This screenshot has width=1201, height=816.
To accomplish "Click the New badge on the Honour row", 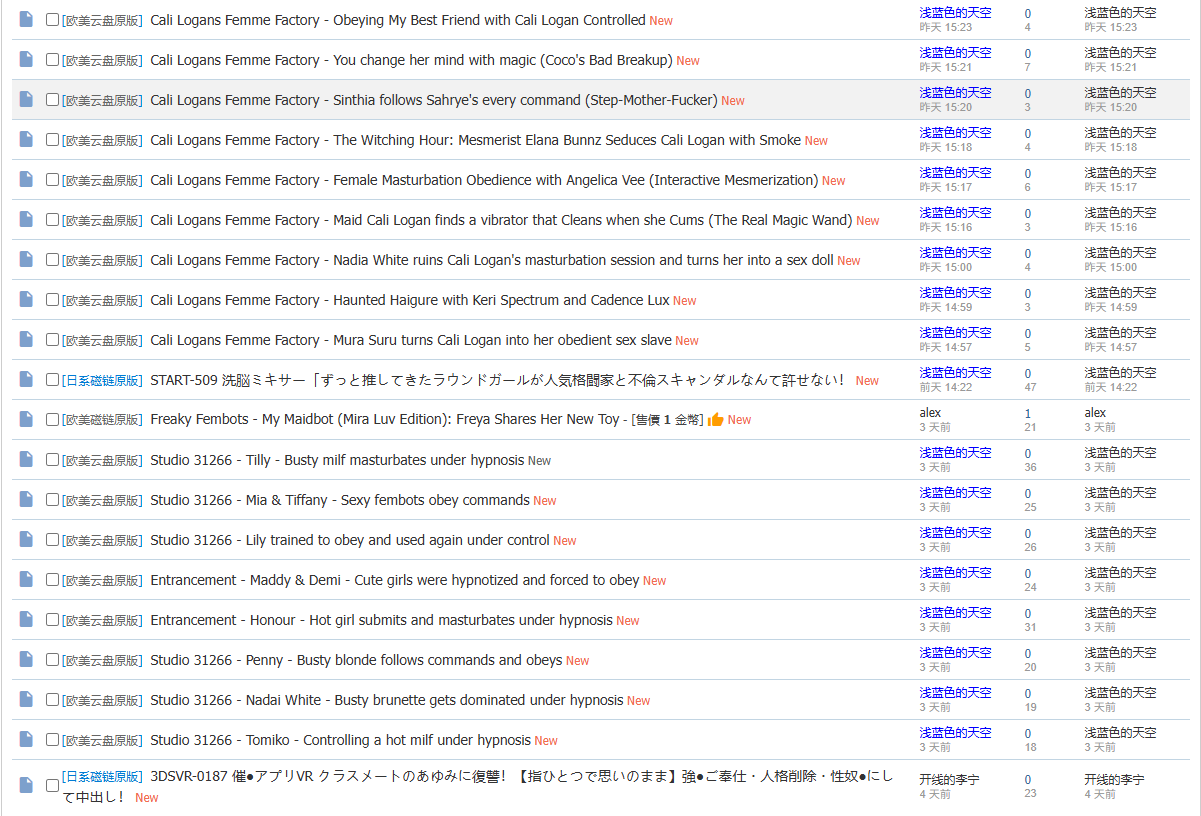I will tap(628, 621).
